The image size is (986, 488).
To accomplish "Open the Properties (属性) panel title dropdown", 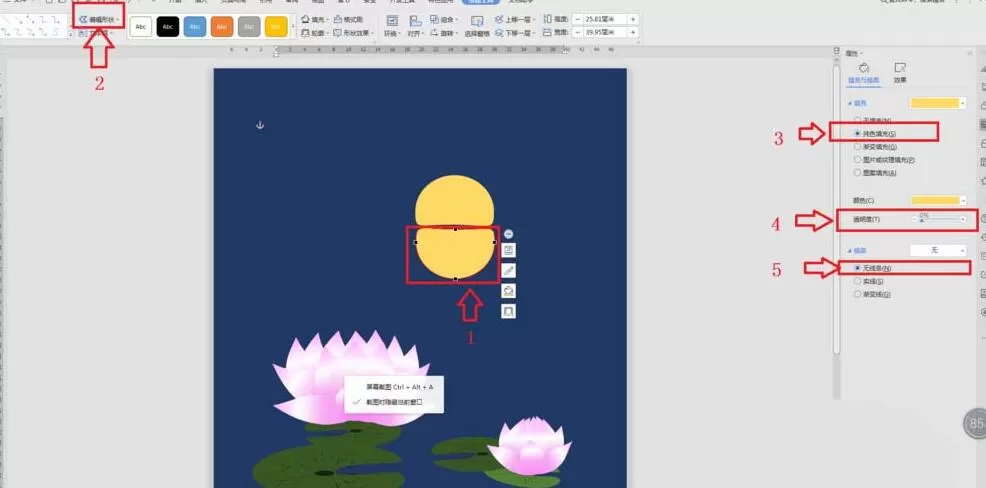I will point(855,53).
